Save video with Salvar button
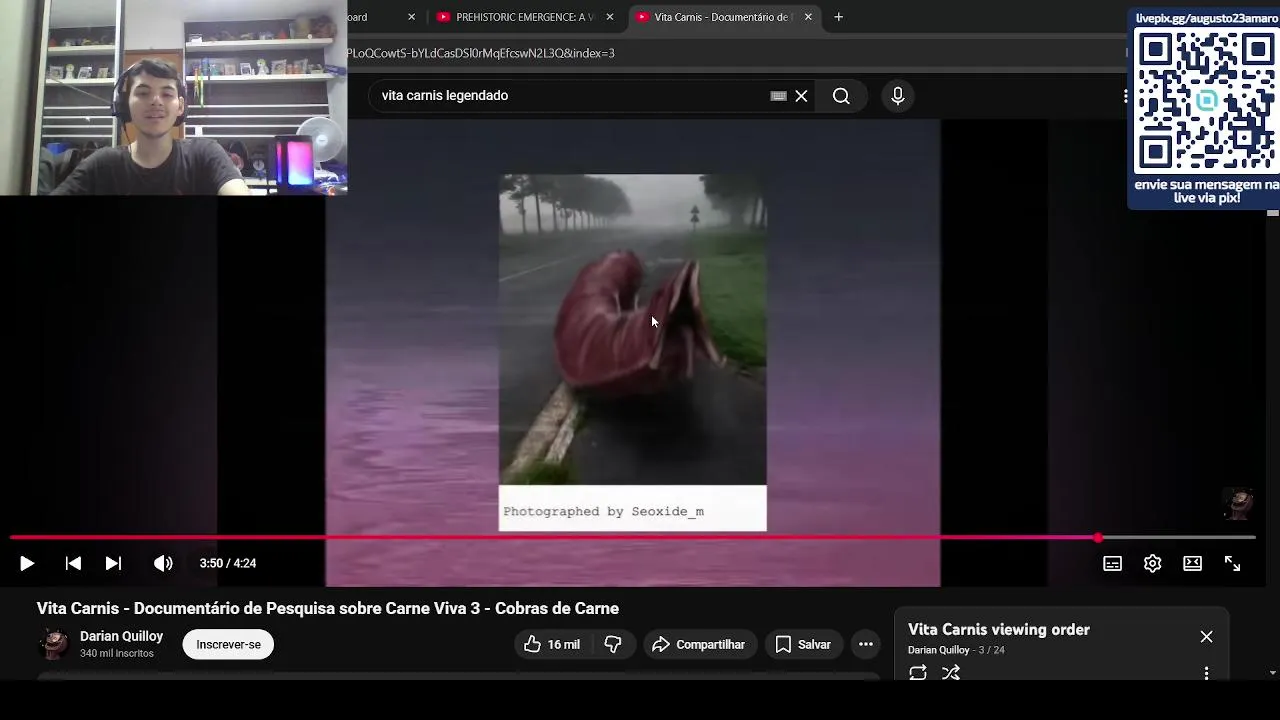 (803, 645)
